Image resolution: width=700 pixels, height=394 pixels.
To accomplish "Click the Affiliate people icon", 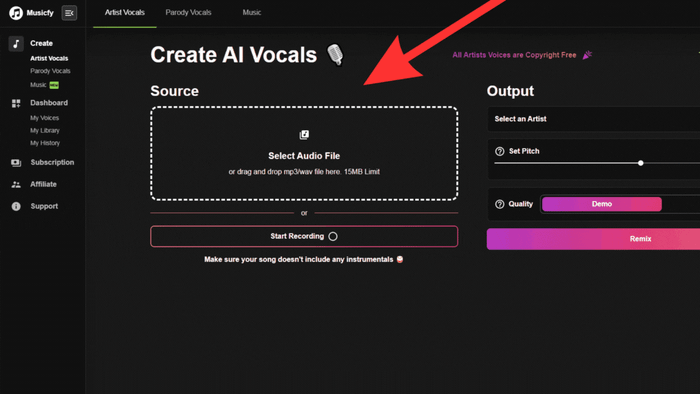I will (x=16, y=184).
